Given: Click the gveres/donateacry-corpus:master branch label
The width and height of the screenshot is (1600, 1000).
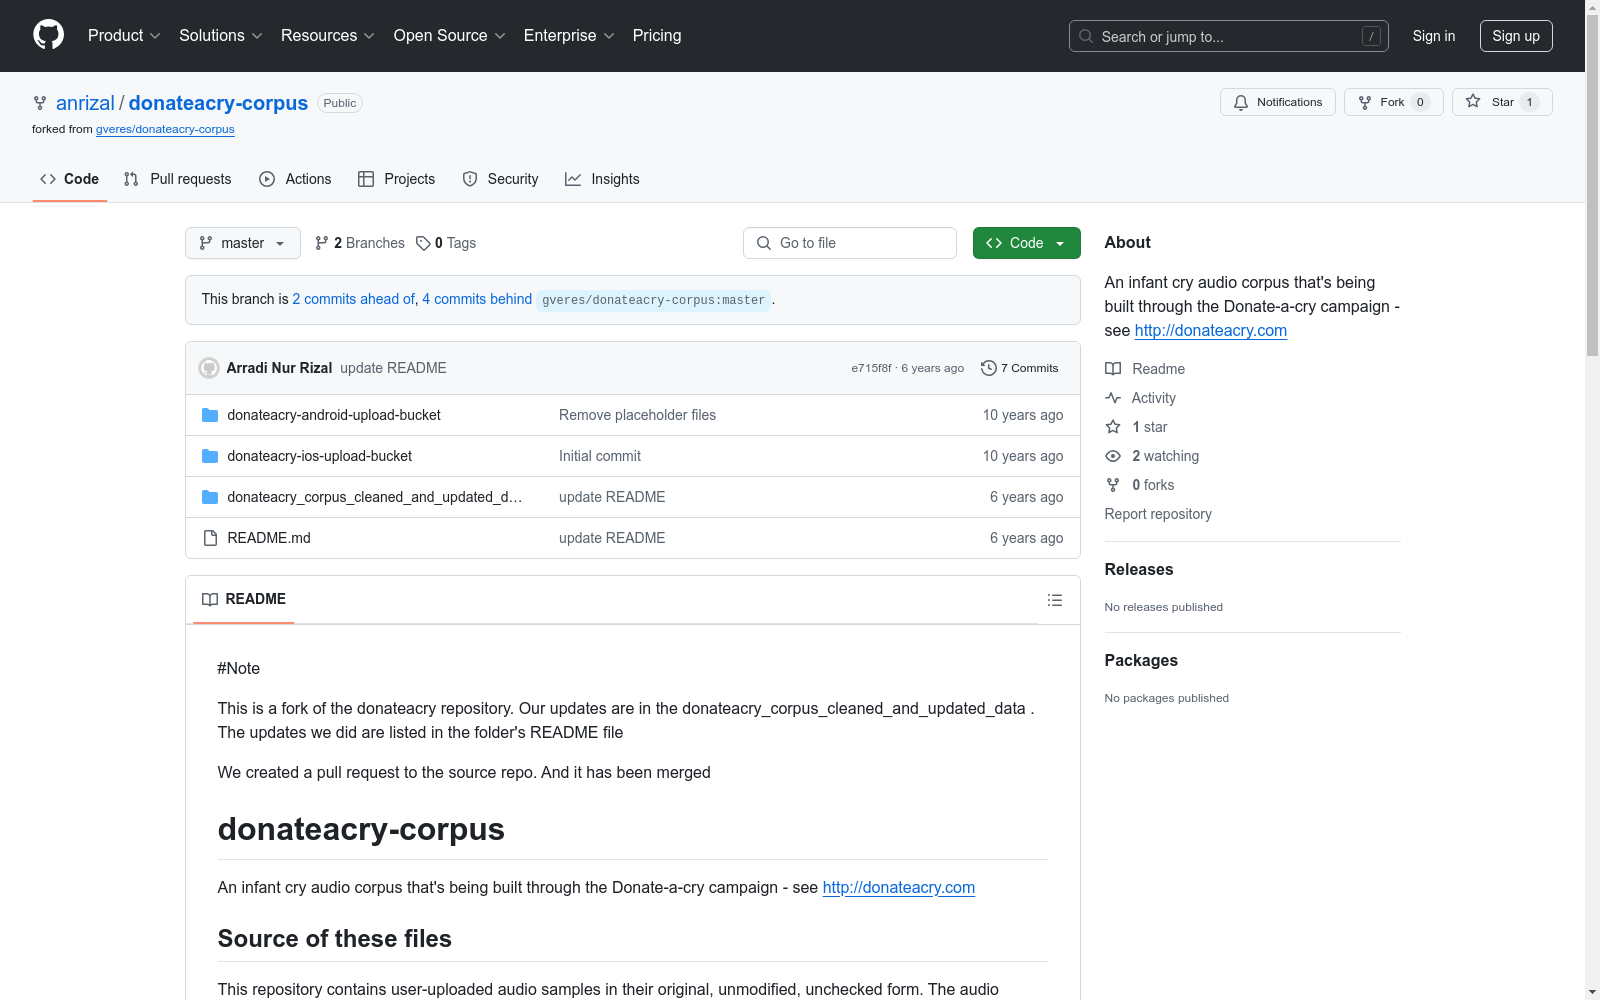Looking at the screenshot, I should (654, 300).
